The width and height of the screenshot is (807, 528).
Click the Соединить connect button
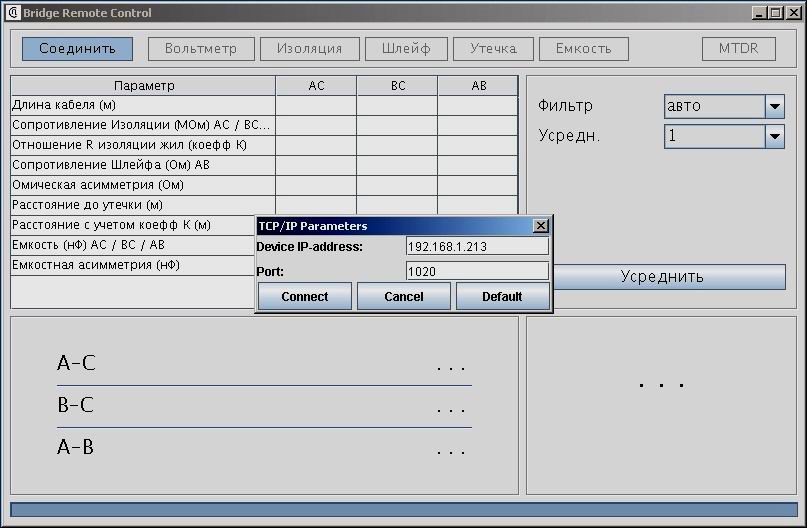(x=77, y=48)
